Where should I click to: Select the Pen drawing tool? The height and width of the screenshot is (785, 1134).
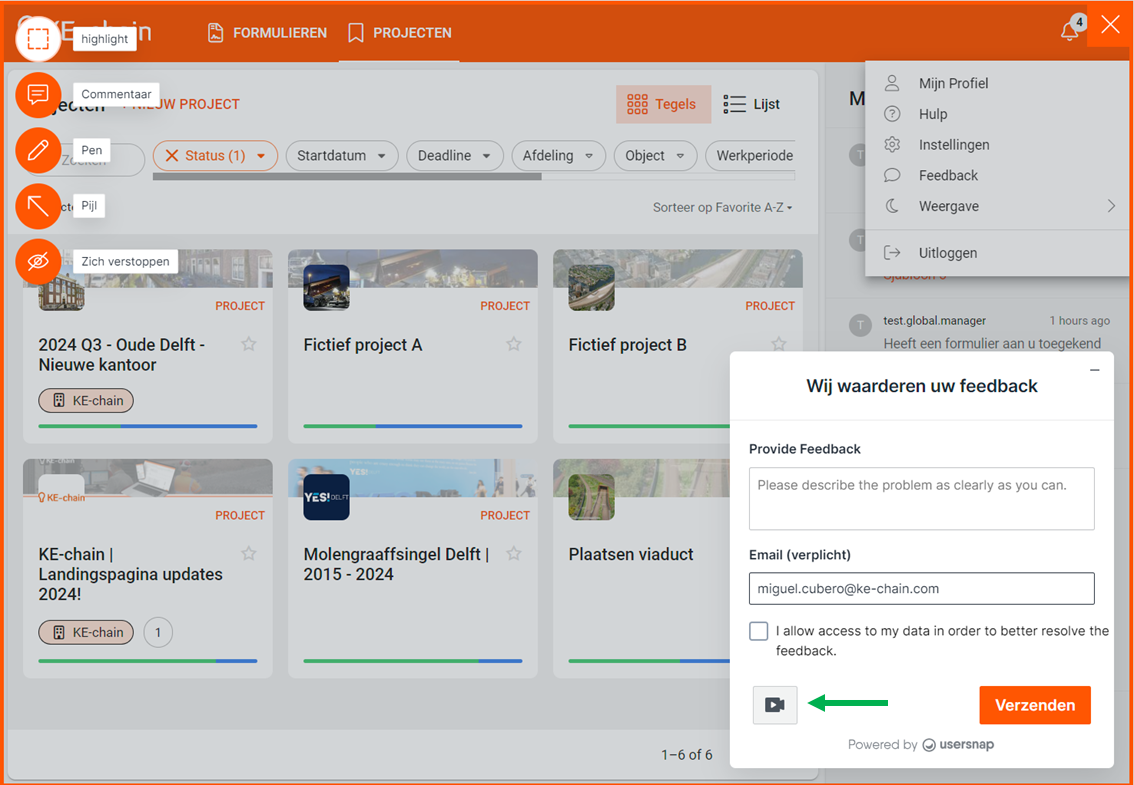click(38, 151)
